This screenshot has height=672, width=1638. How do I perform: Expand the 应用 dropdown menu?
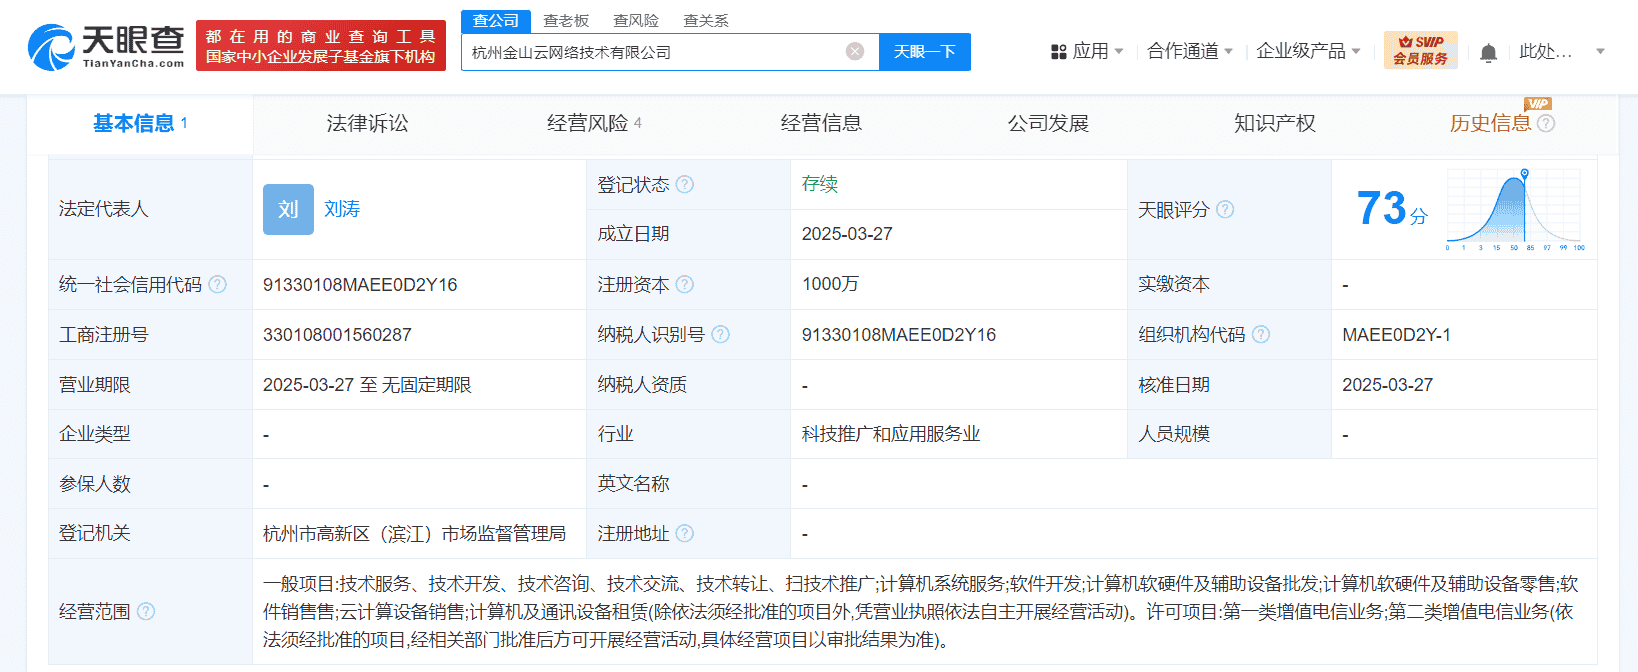click(x=1088, y=51)
